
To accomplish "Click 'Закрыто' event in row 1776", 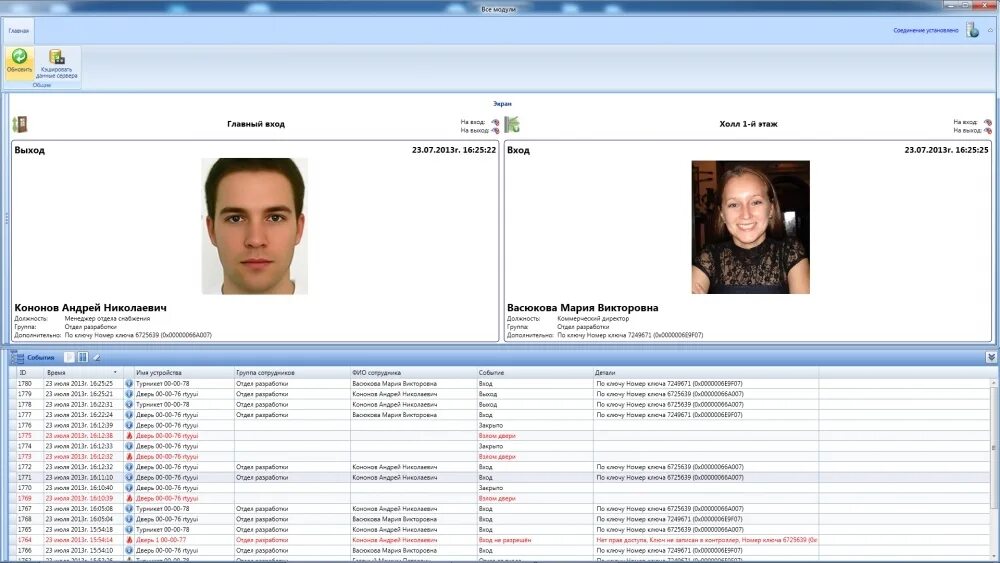I will tap(490, 425).
